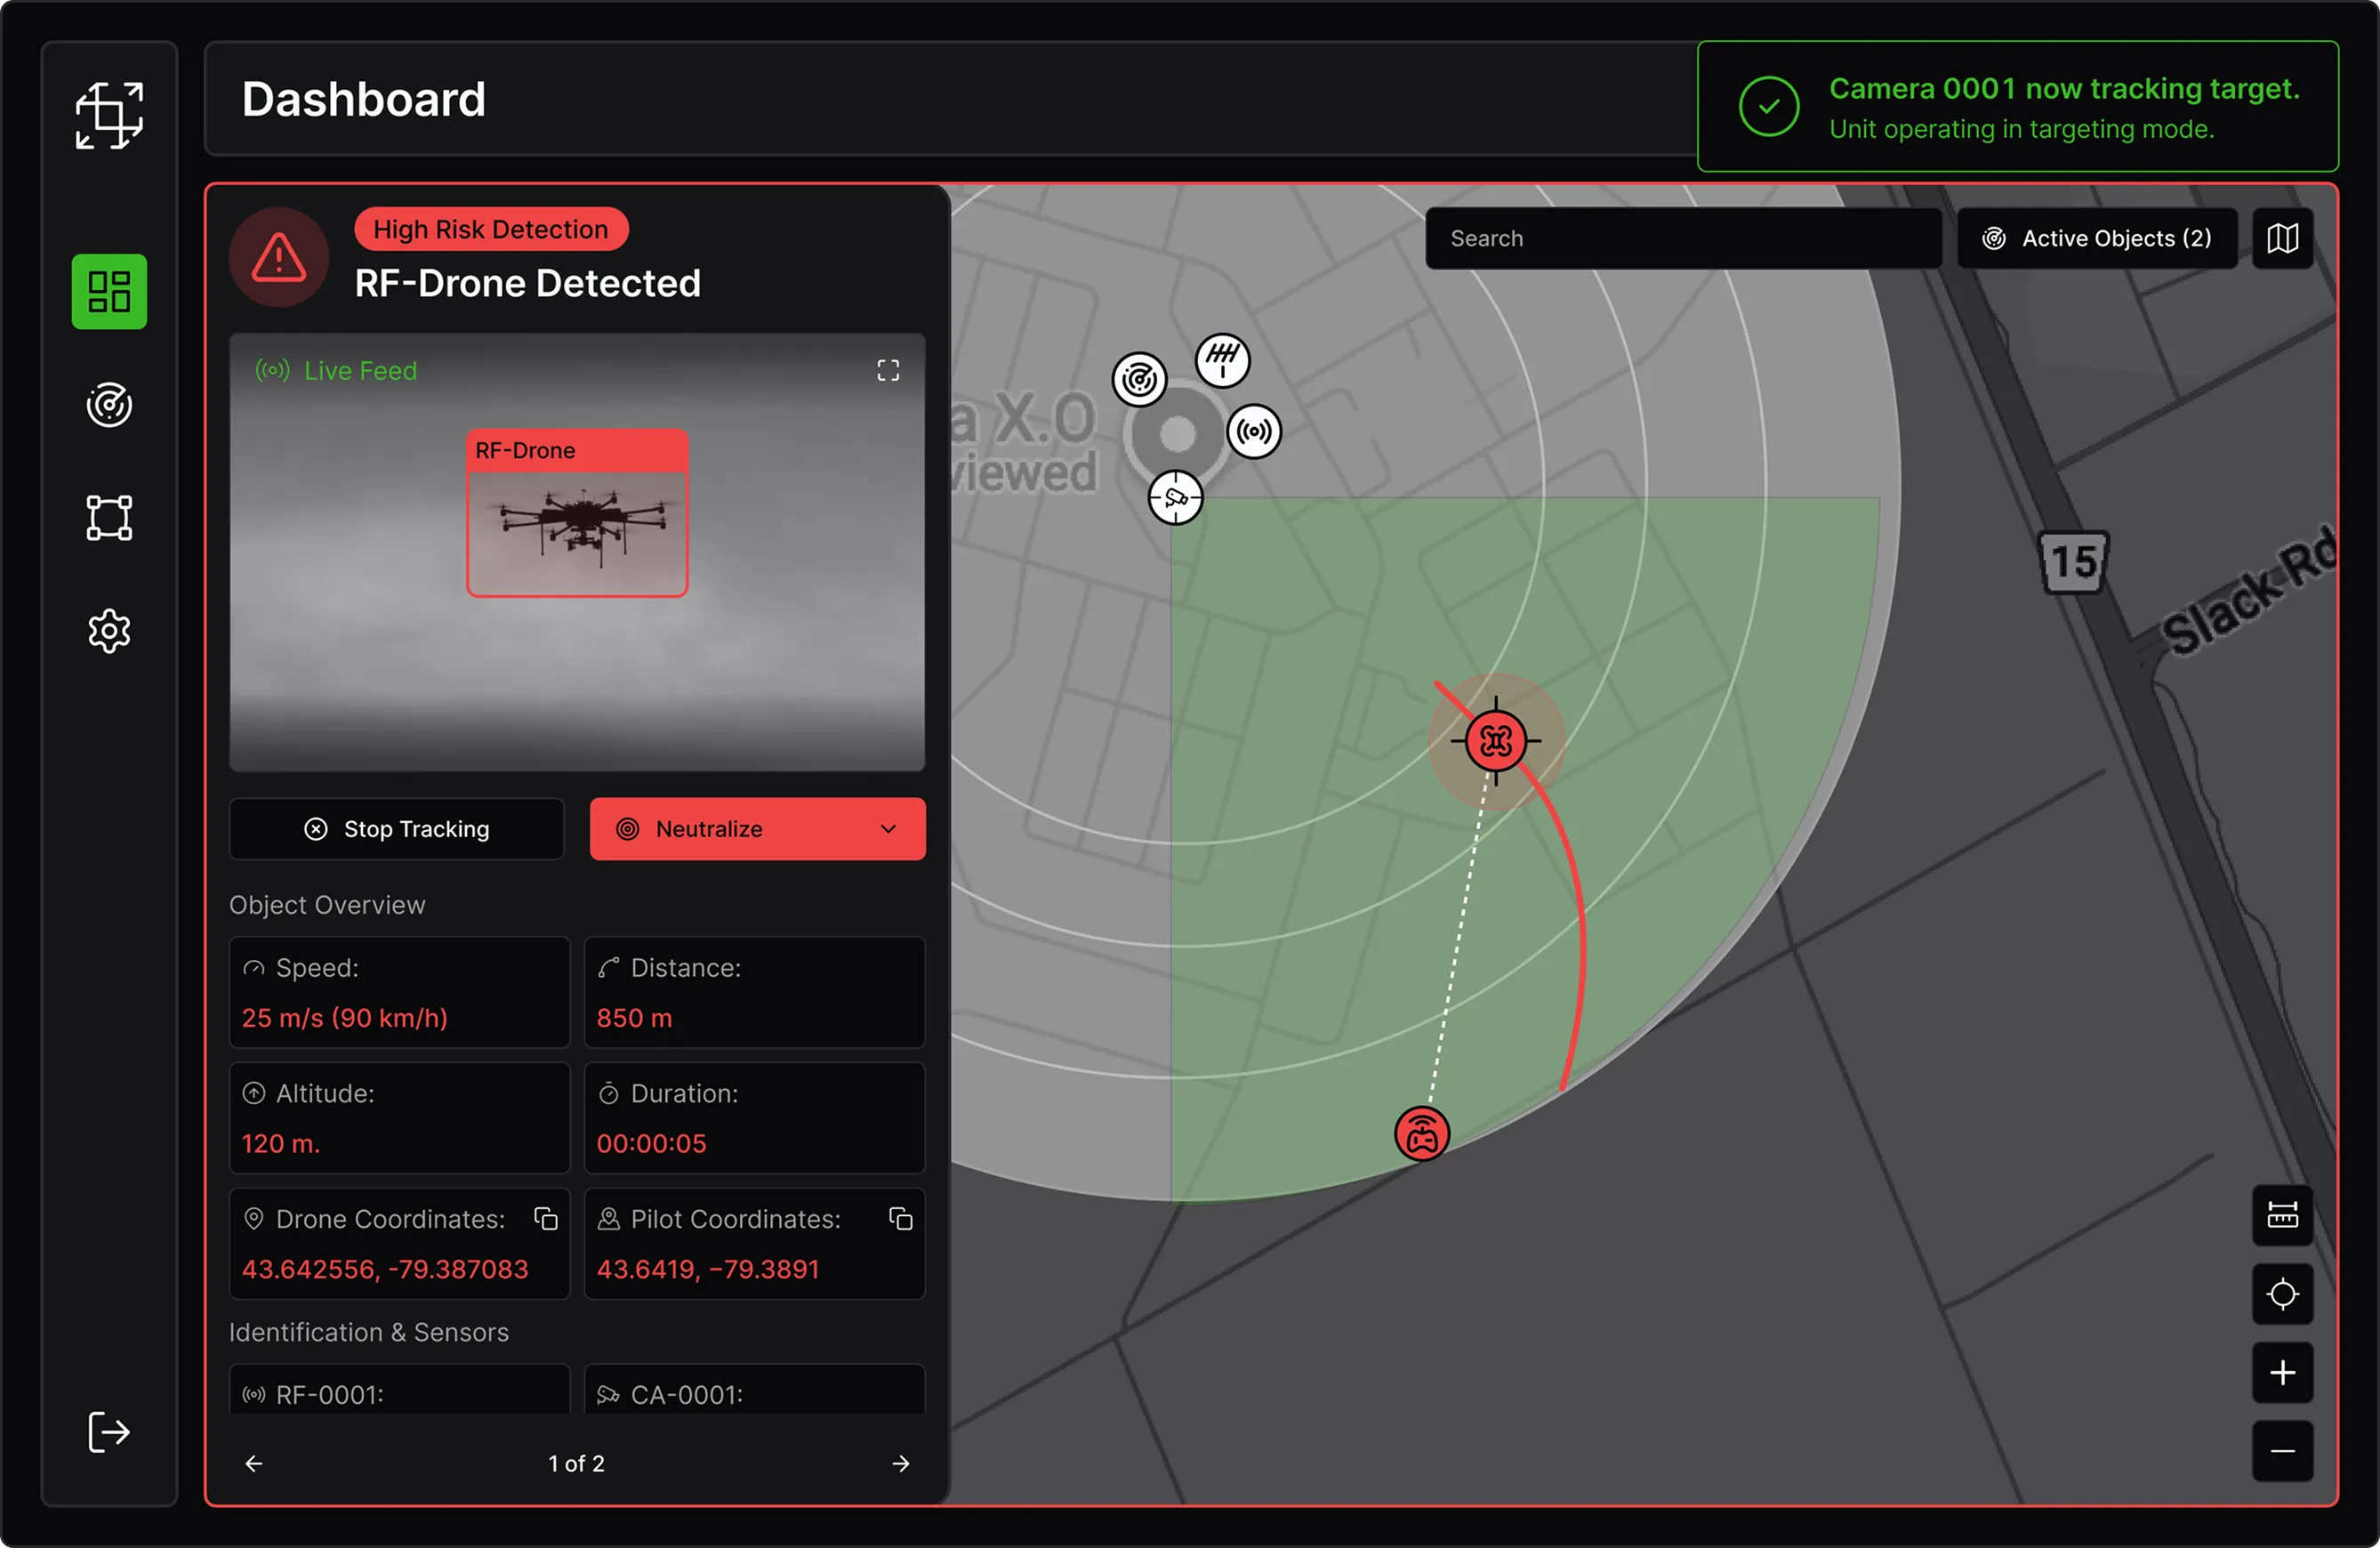Viewport: 2380px width, 1548px height.
Task: Click the logout icon in sidebar
Action: click(109, 1431)
